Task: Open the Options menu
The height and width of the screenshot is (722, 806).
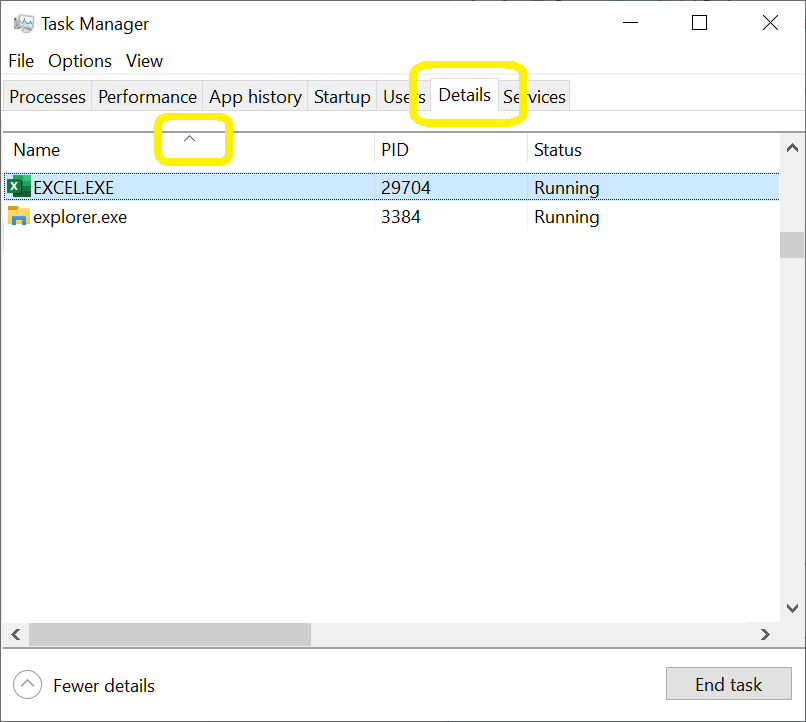Action: point(80,61)
